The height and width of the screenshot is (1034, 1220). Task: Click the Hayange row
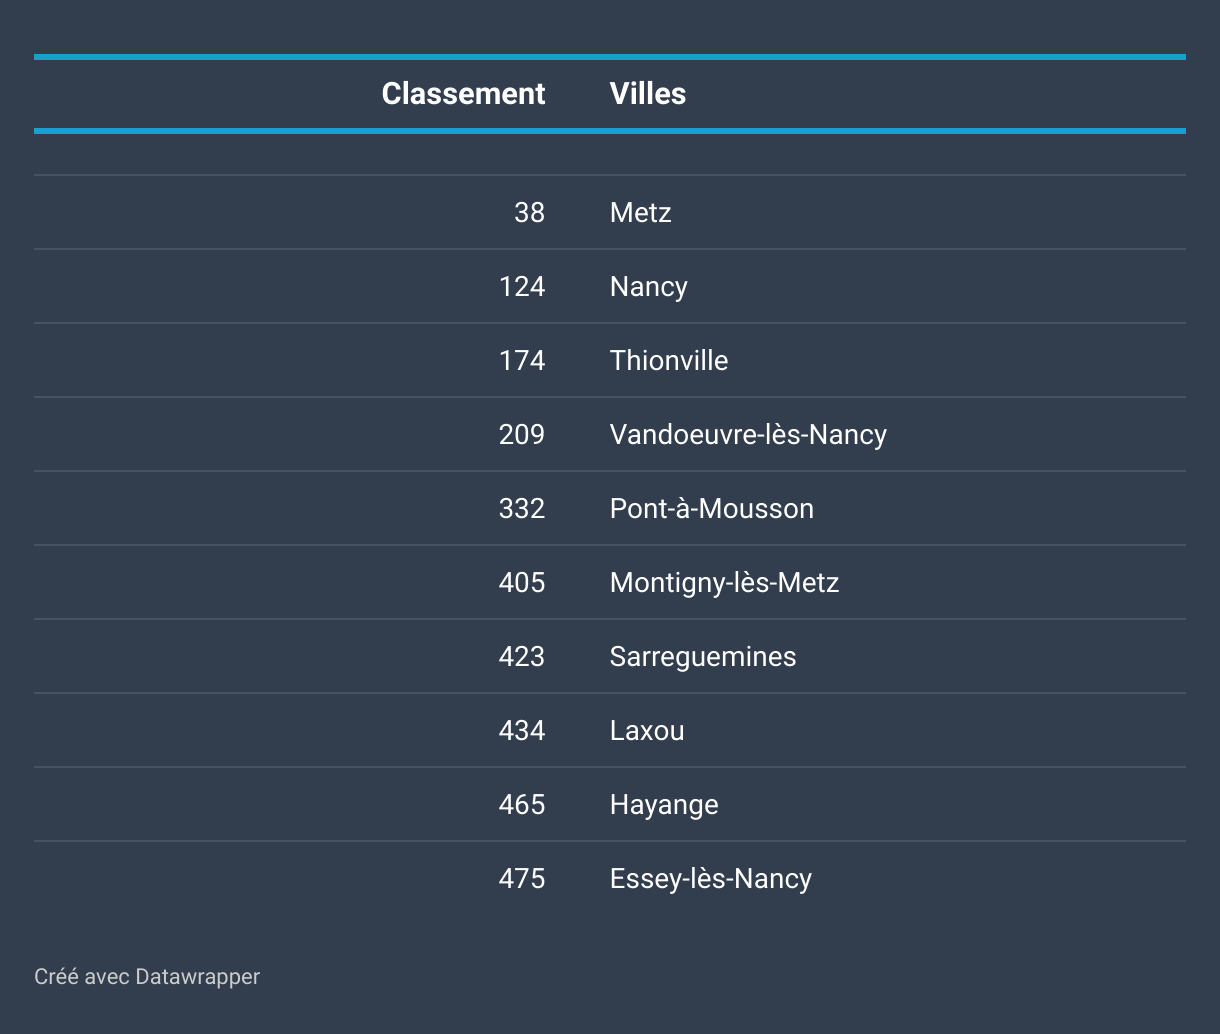610,804
